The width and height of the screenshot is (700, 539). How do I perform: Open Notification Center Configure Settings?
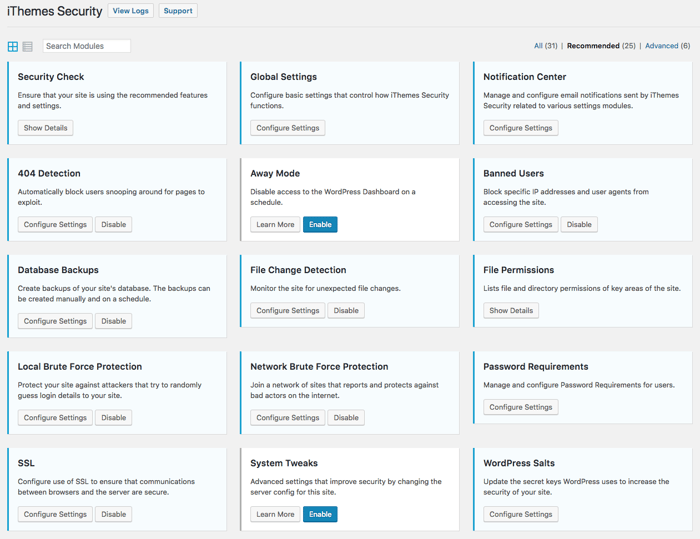520,128
